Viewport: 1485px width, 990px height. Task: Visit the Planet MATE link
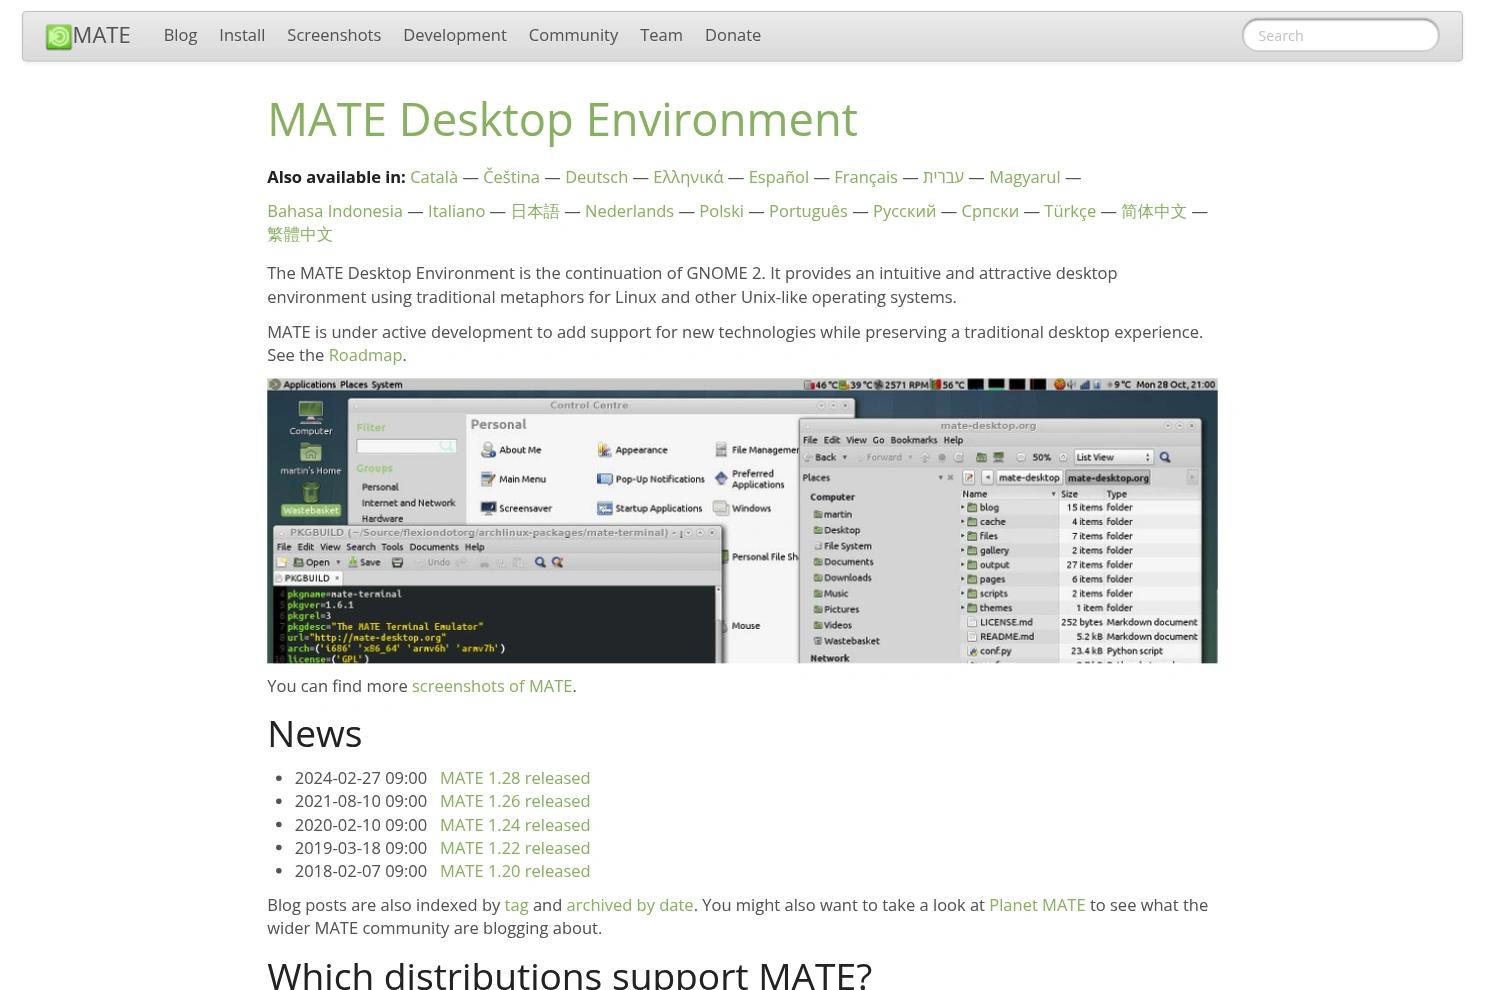(1037, 905)
